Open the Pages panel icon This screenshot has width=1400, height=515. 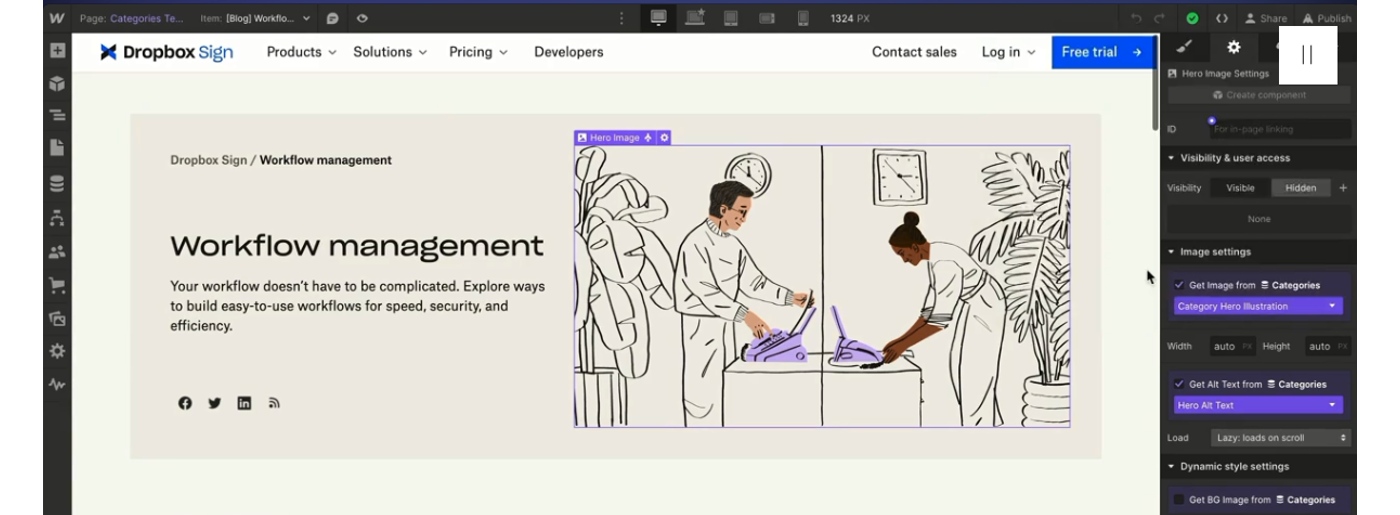tap(57, 148)
